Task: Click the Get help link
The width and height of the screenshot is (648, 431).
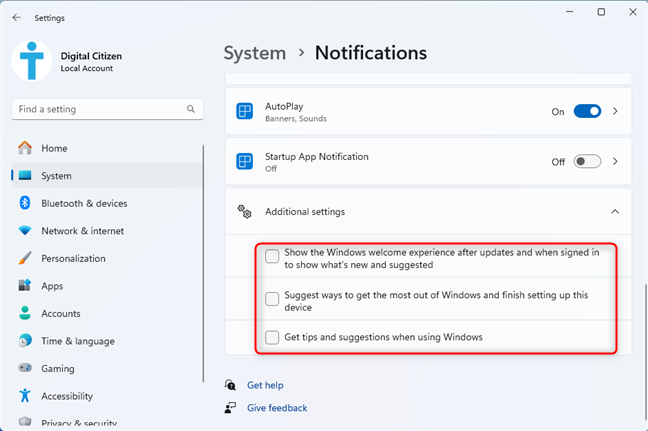Action: [x=265, y=385]
